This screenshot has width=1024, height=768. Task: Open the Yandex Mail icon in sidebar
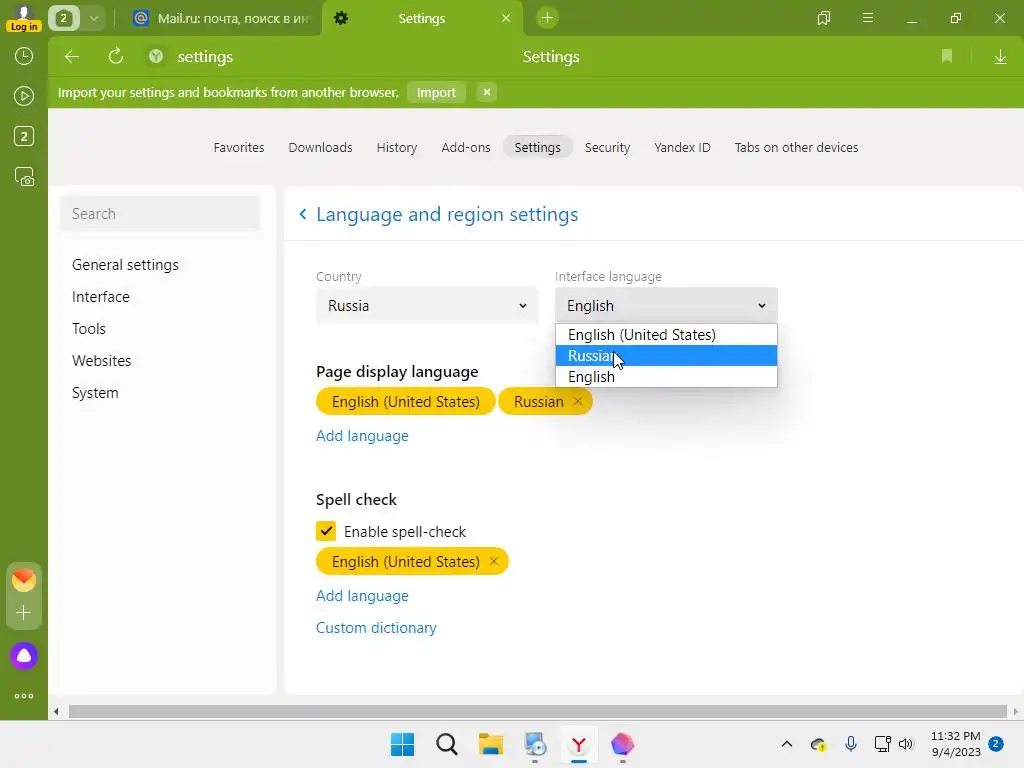tap(24, 580)
